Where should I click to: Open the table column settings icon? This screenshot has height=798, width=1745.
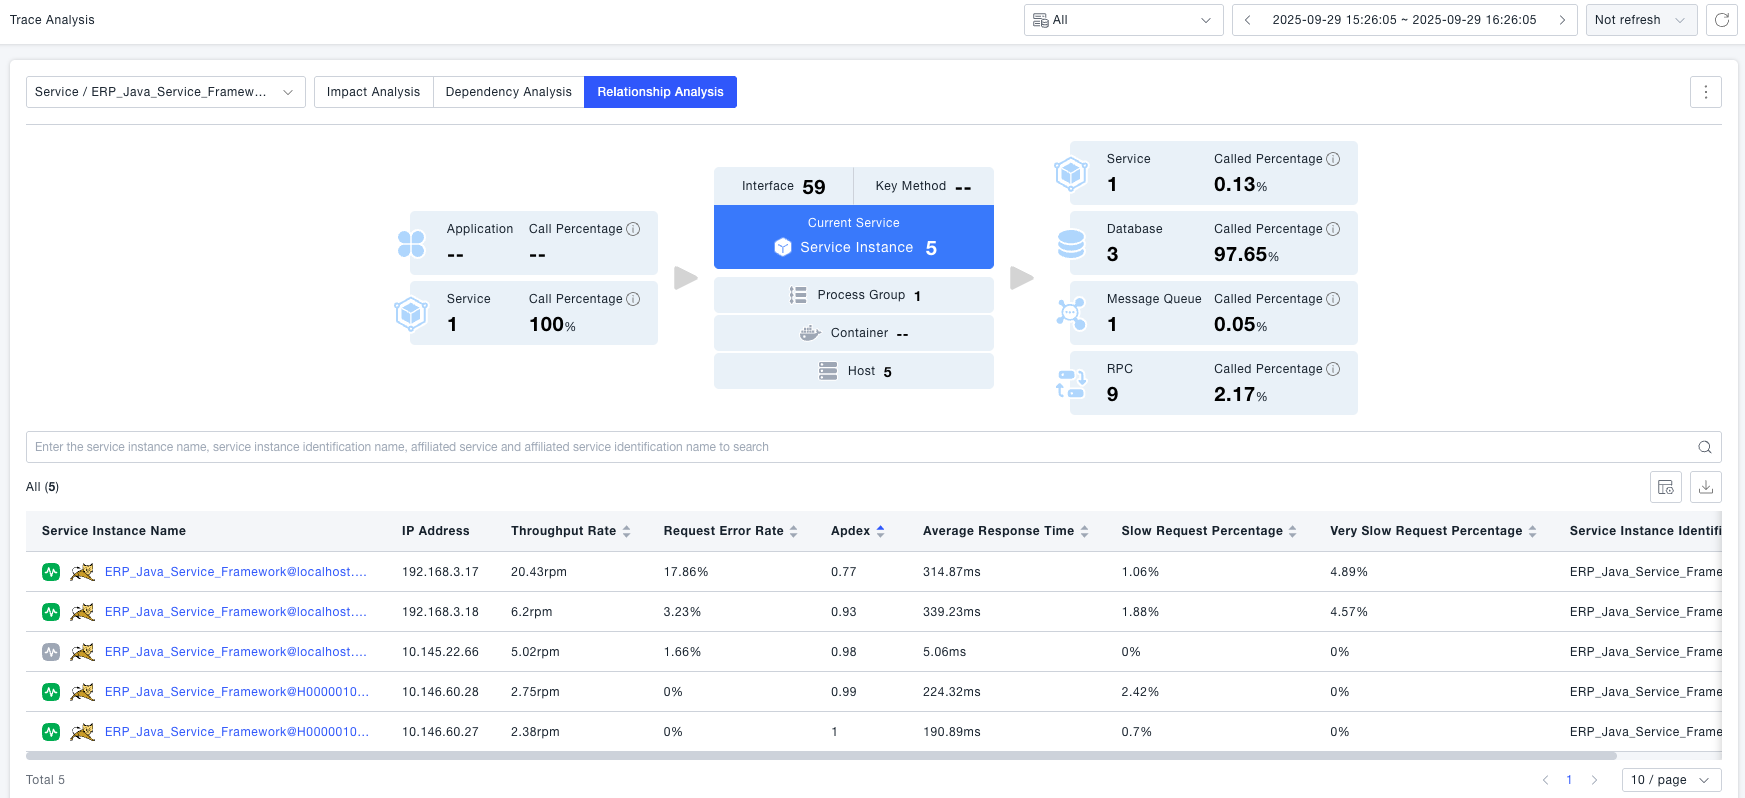point(1665,487)
